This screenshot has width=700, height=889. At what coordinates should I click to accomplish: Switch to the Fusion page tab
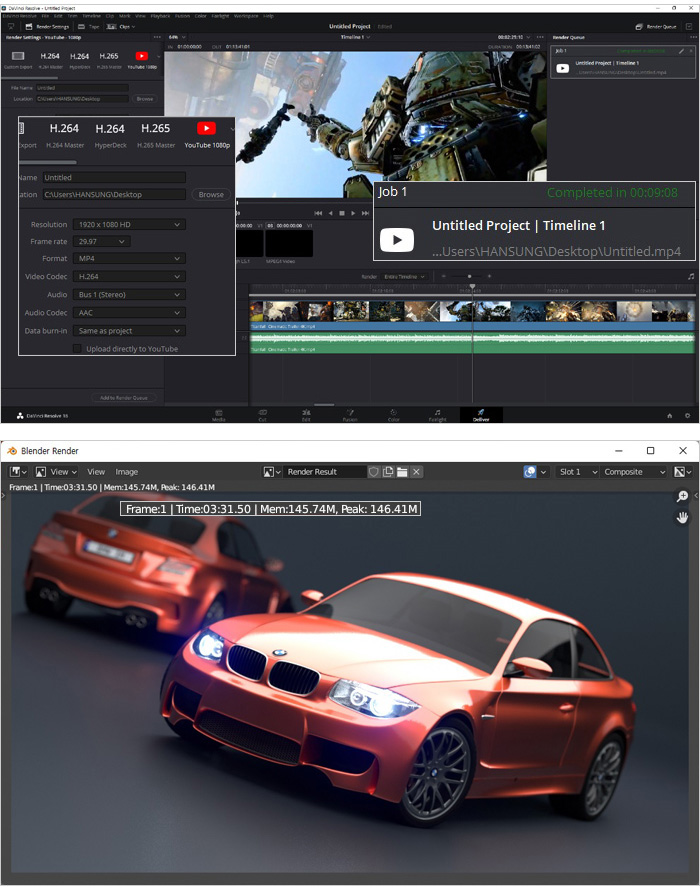[350, 415]
